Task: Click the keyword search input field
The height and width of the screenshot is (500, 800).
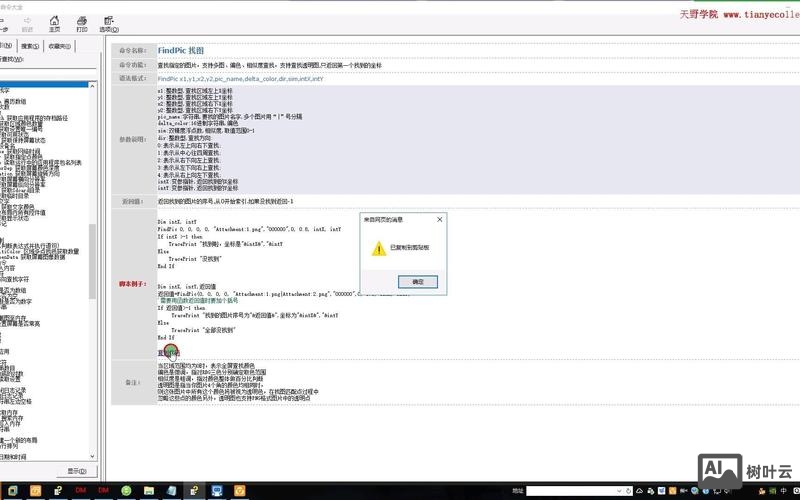Action: tap(48, 72)
